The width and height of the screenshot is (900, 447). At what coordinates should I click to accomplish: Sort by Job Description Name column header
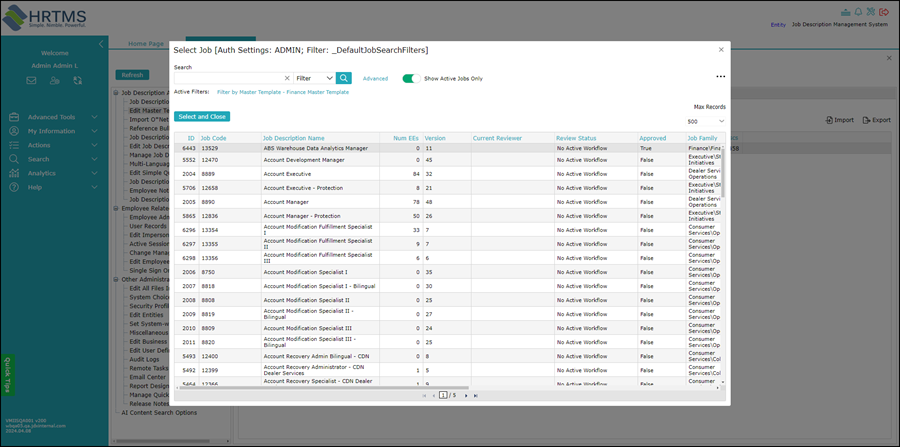pos(293,138)
